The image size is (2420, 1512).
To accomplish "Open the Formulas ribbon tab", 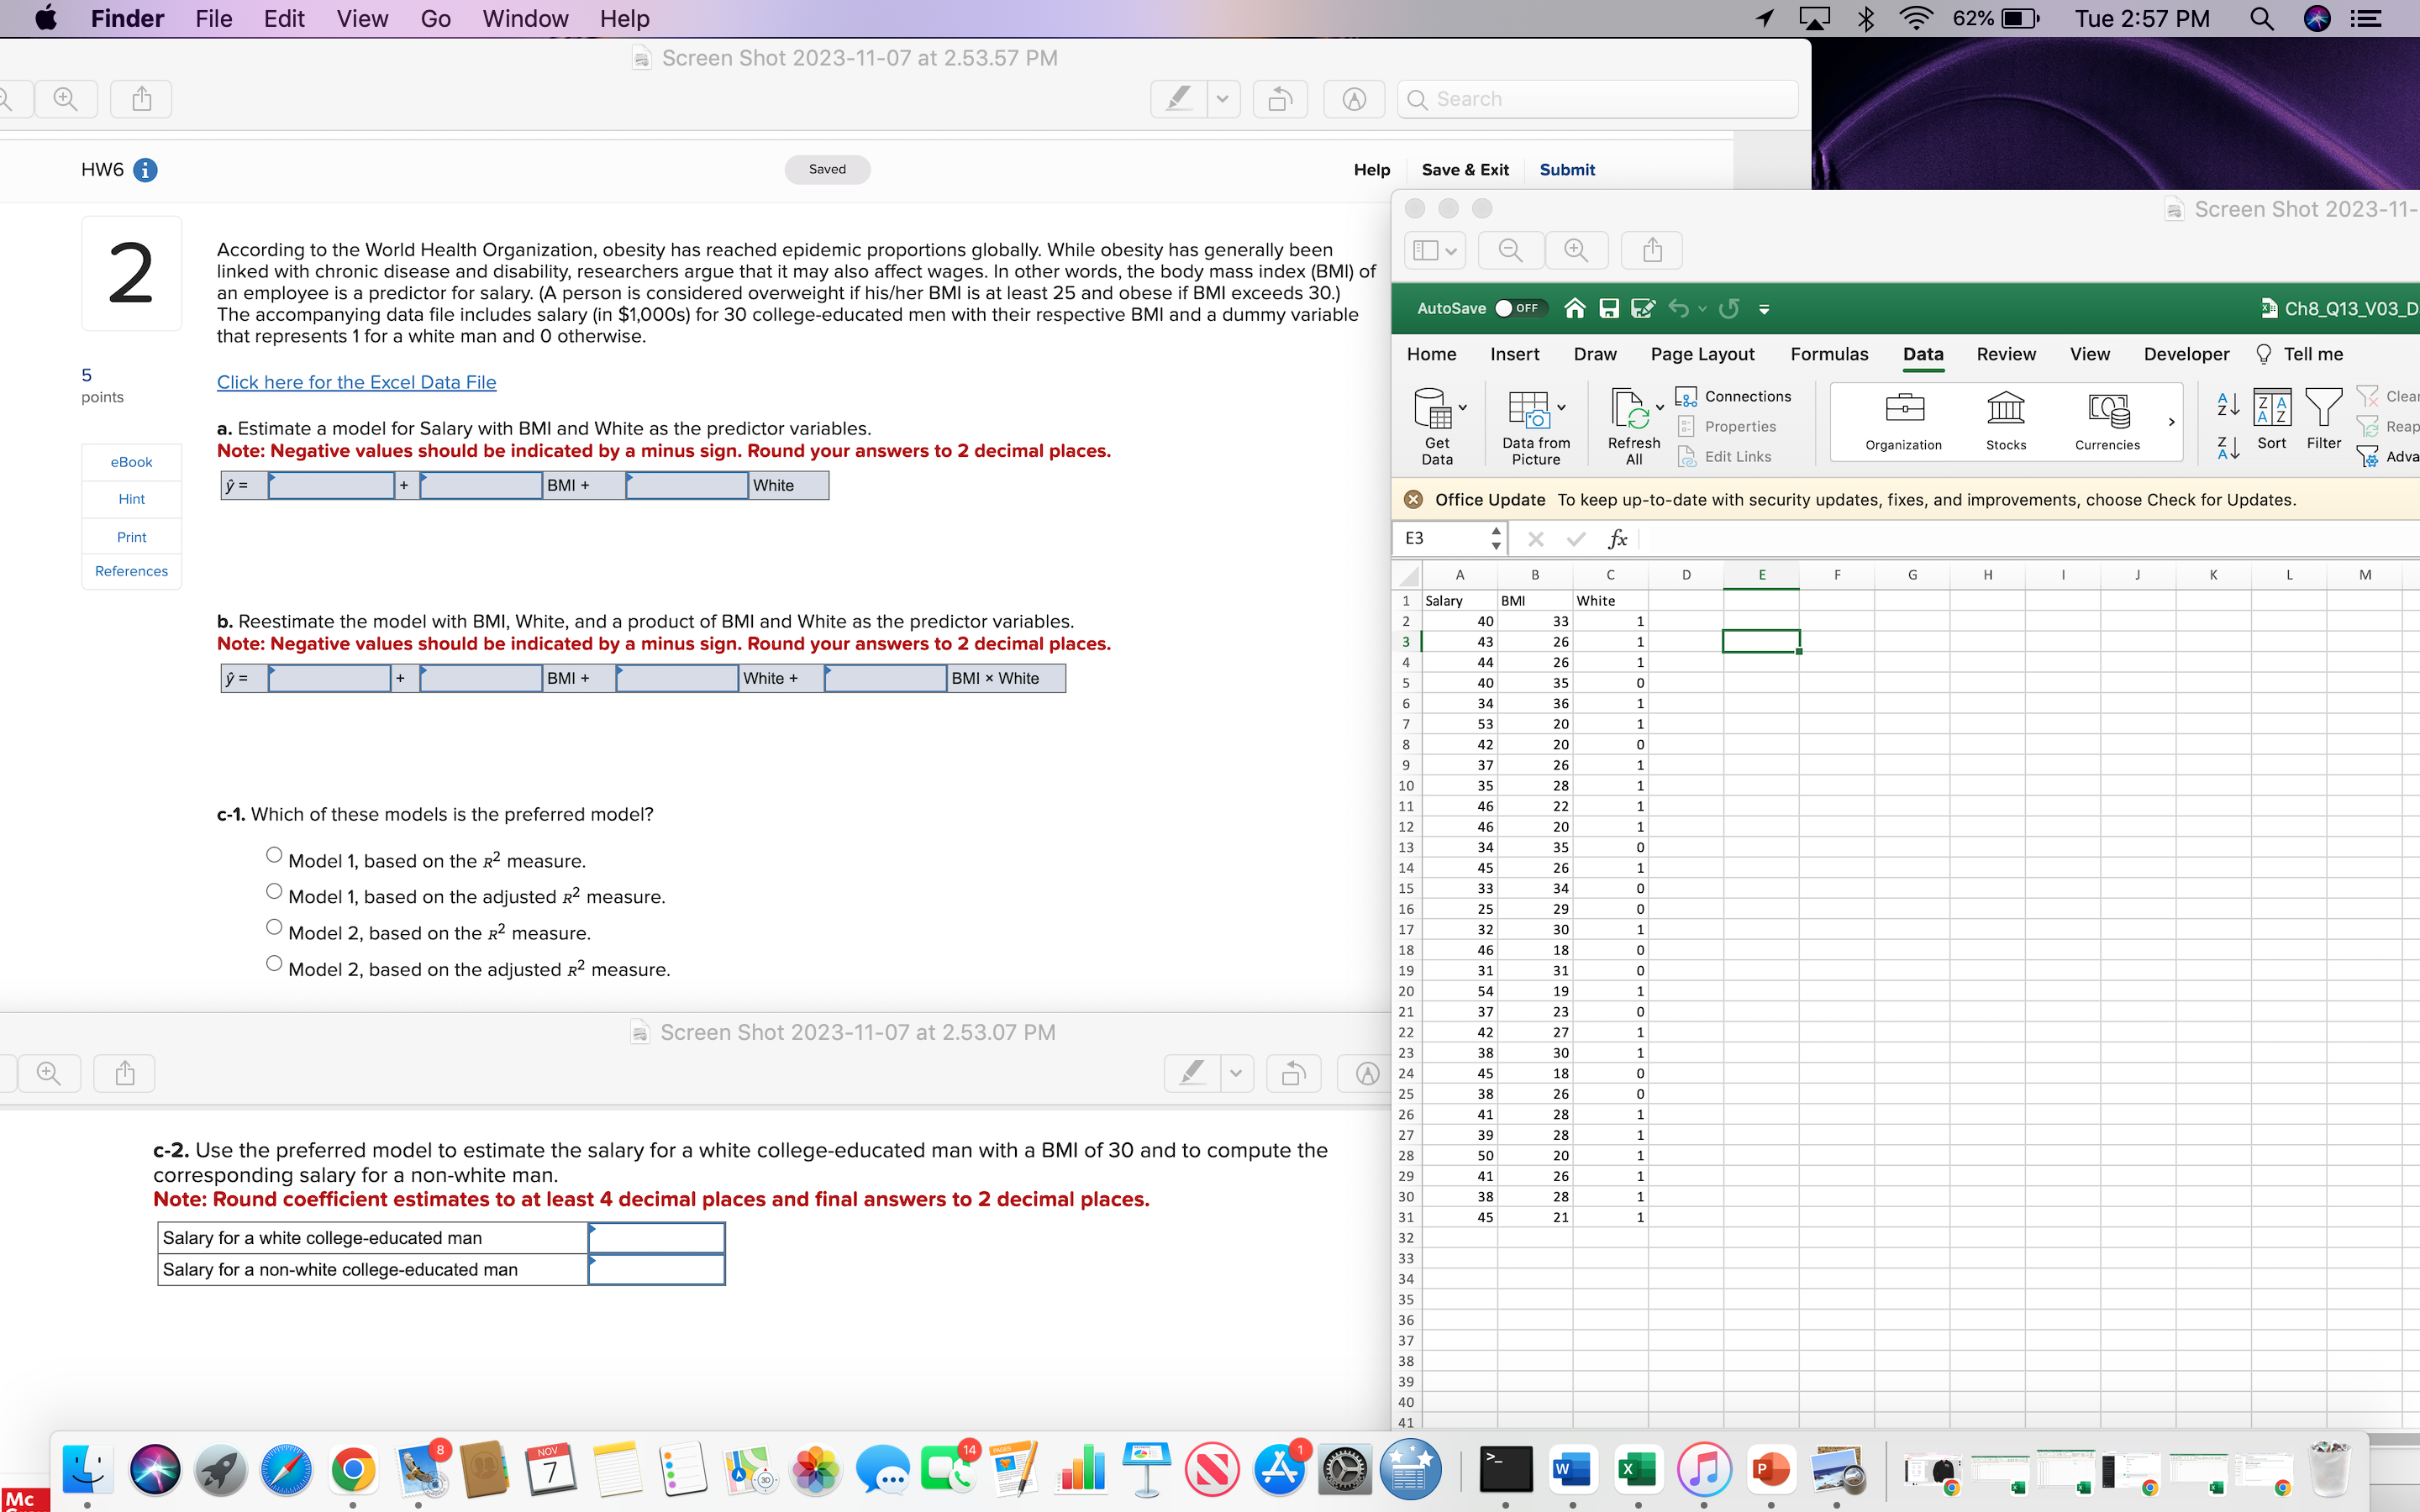I will tap(1829, 354).
